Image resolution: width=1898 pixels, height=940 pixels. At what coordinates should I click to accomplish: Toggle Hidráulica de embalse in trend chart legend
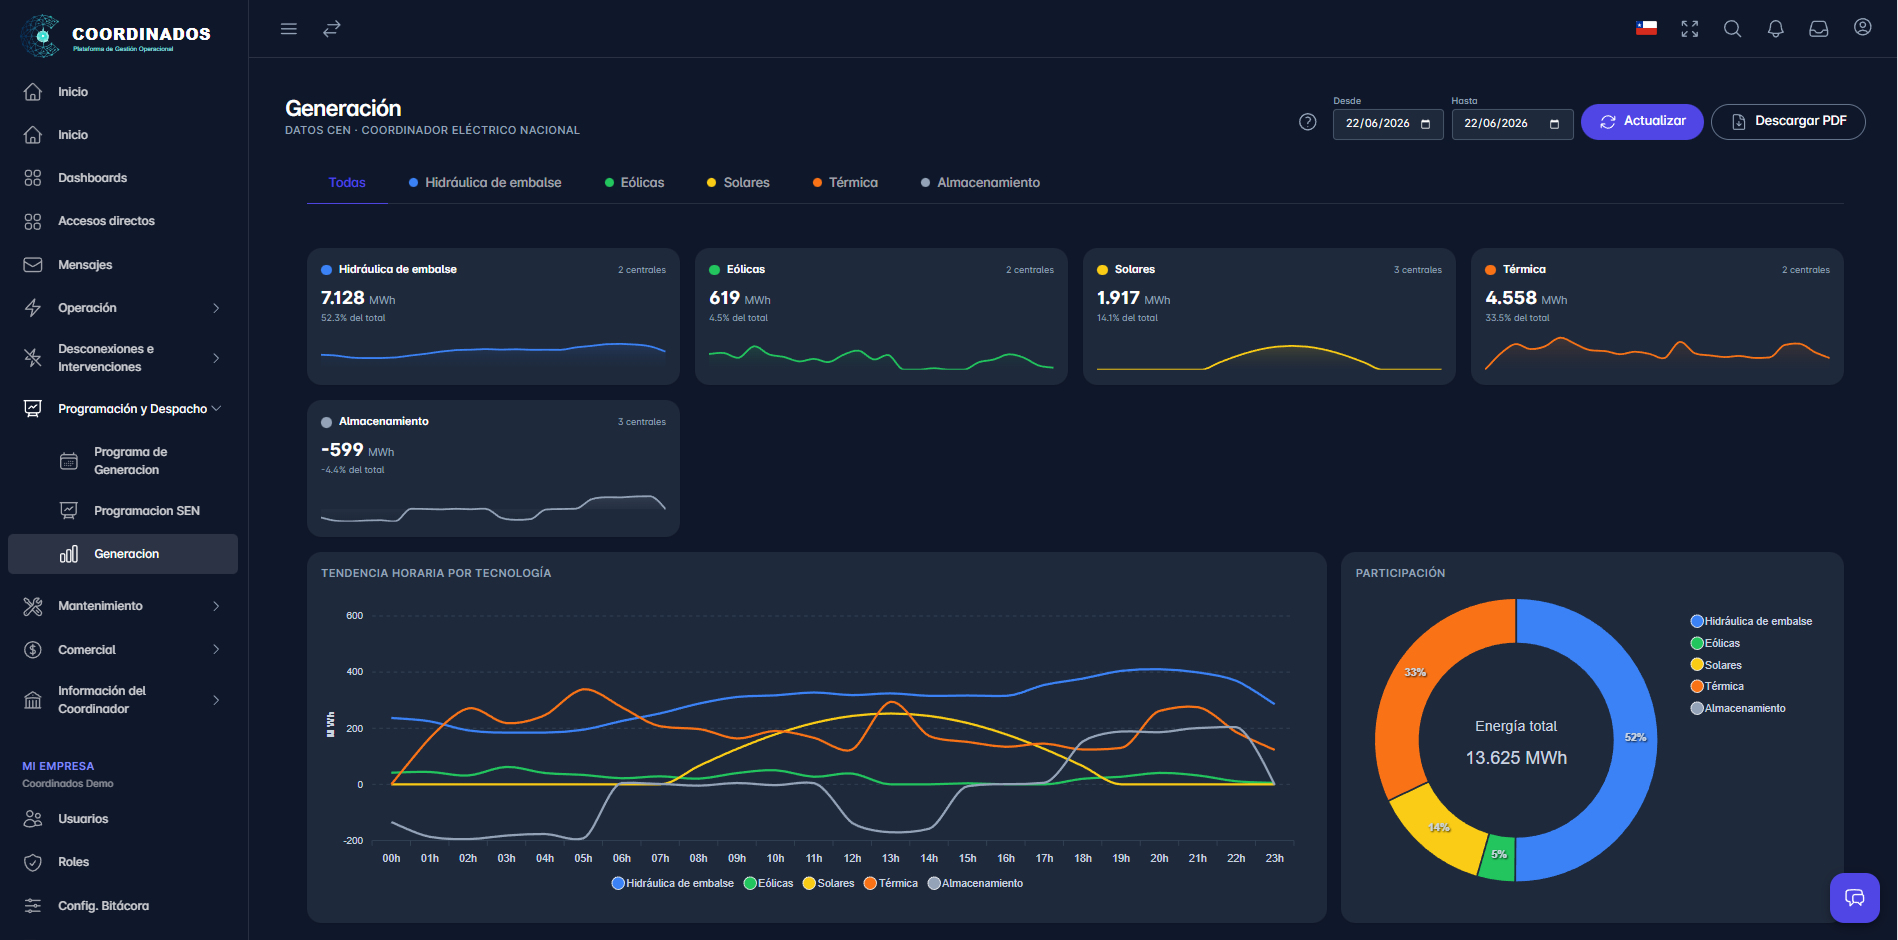pyautogui.click(x=673, y=884)
